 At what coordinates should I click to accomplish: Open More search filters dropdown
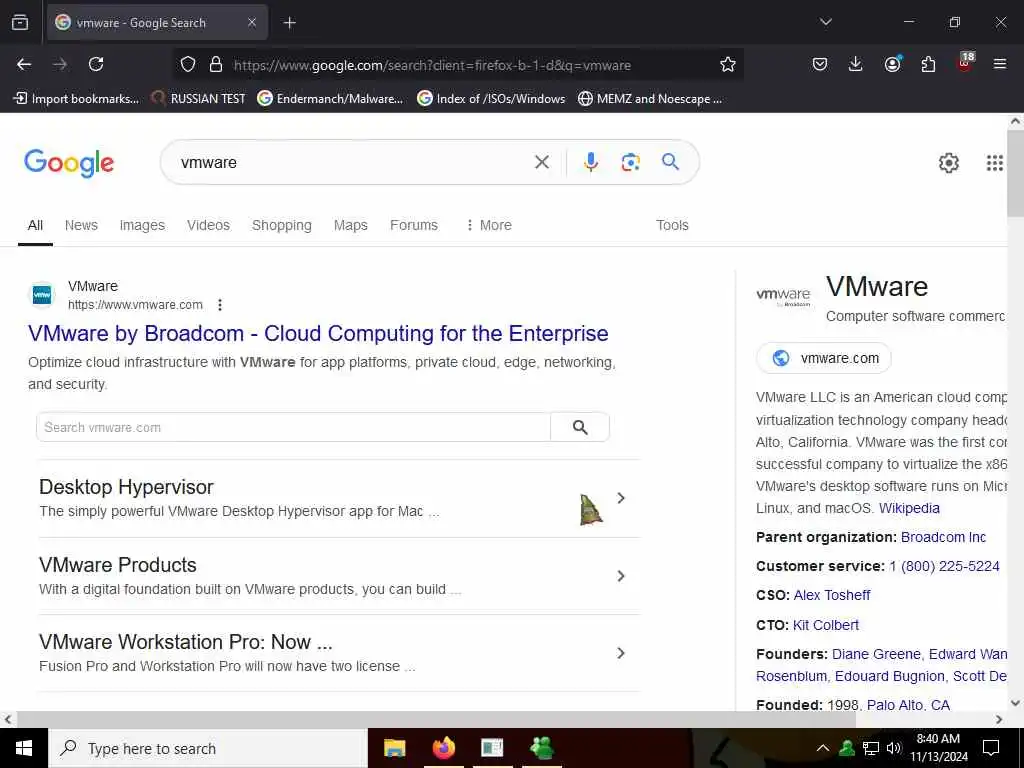coord(488,225)
